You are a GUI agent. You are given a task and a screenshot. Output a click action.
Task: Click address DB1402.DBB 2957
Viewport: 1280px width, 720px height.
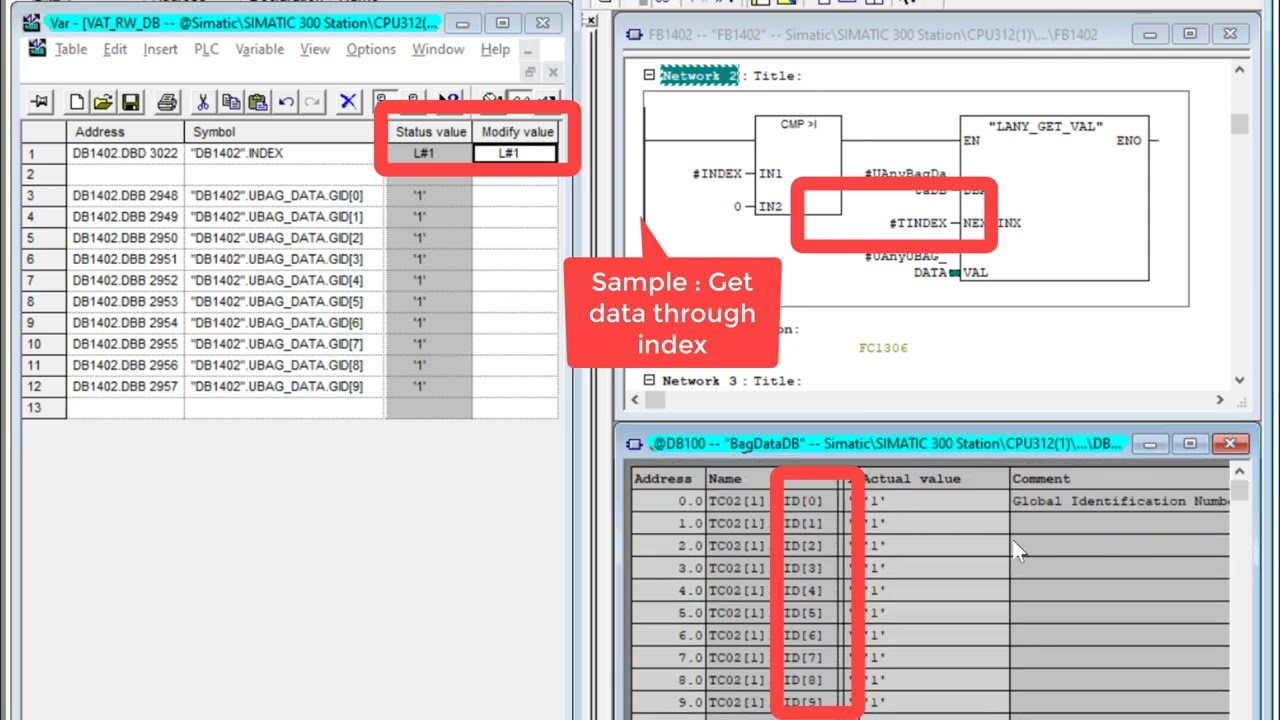coord(125,386)
